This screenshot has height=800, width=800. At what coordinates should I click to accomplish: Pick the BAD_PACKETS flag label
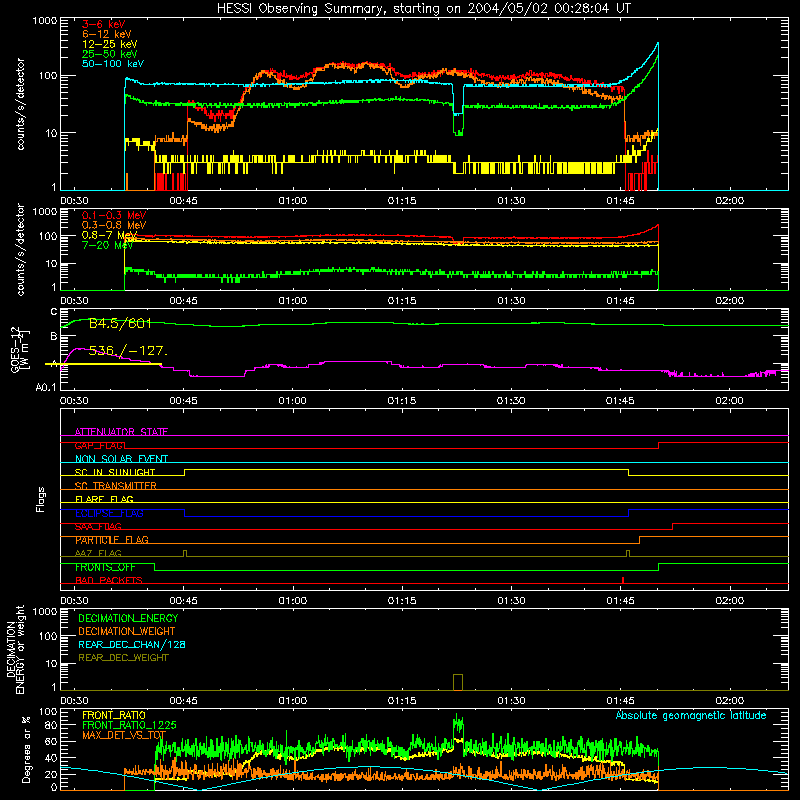(x=109, y=580)
